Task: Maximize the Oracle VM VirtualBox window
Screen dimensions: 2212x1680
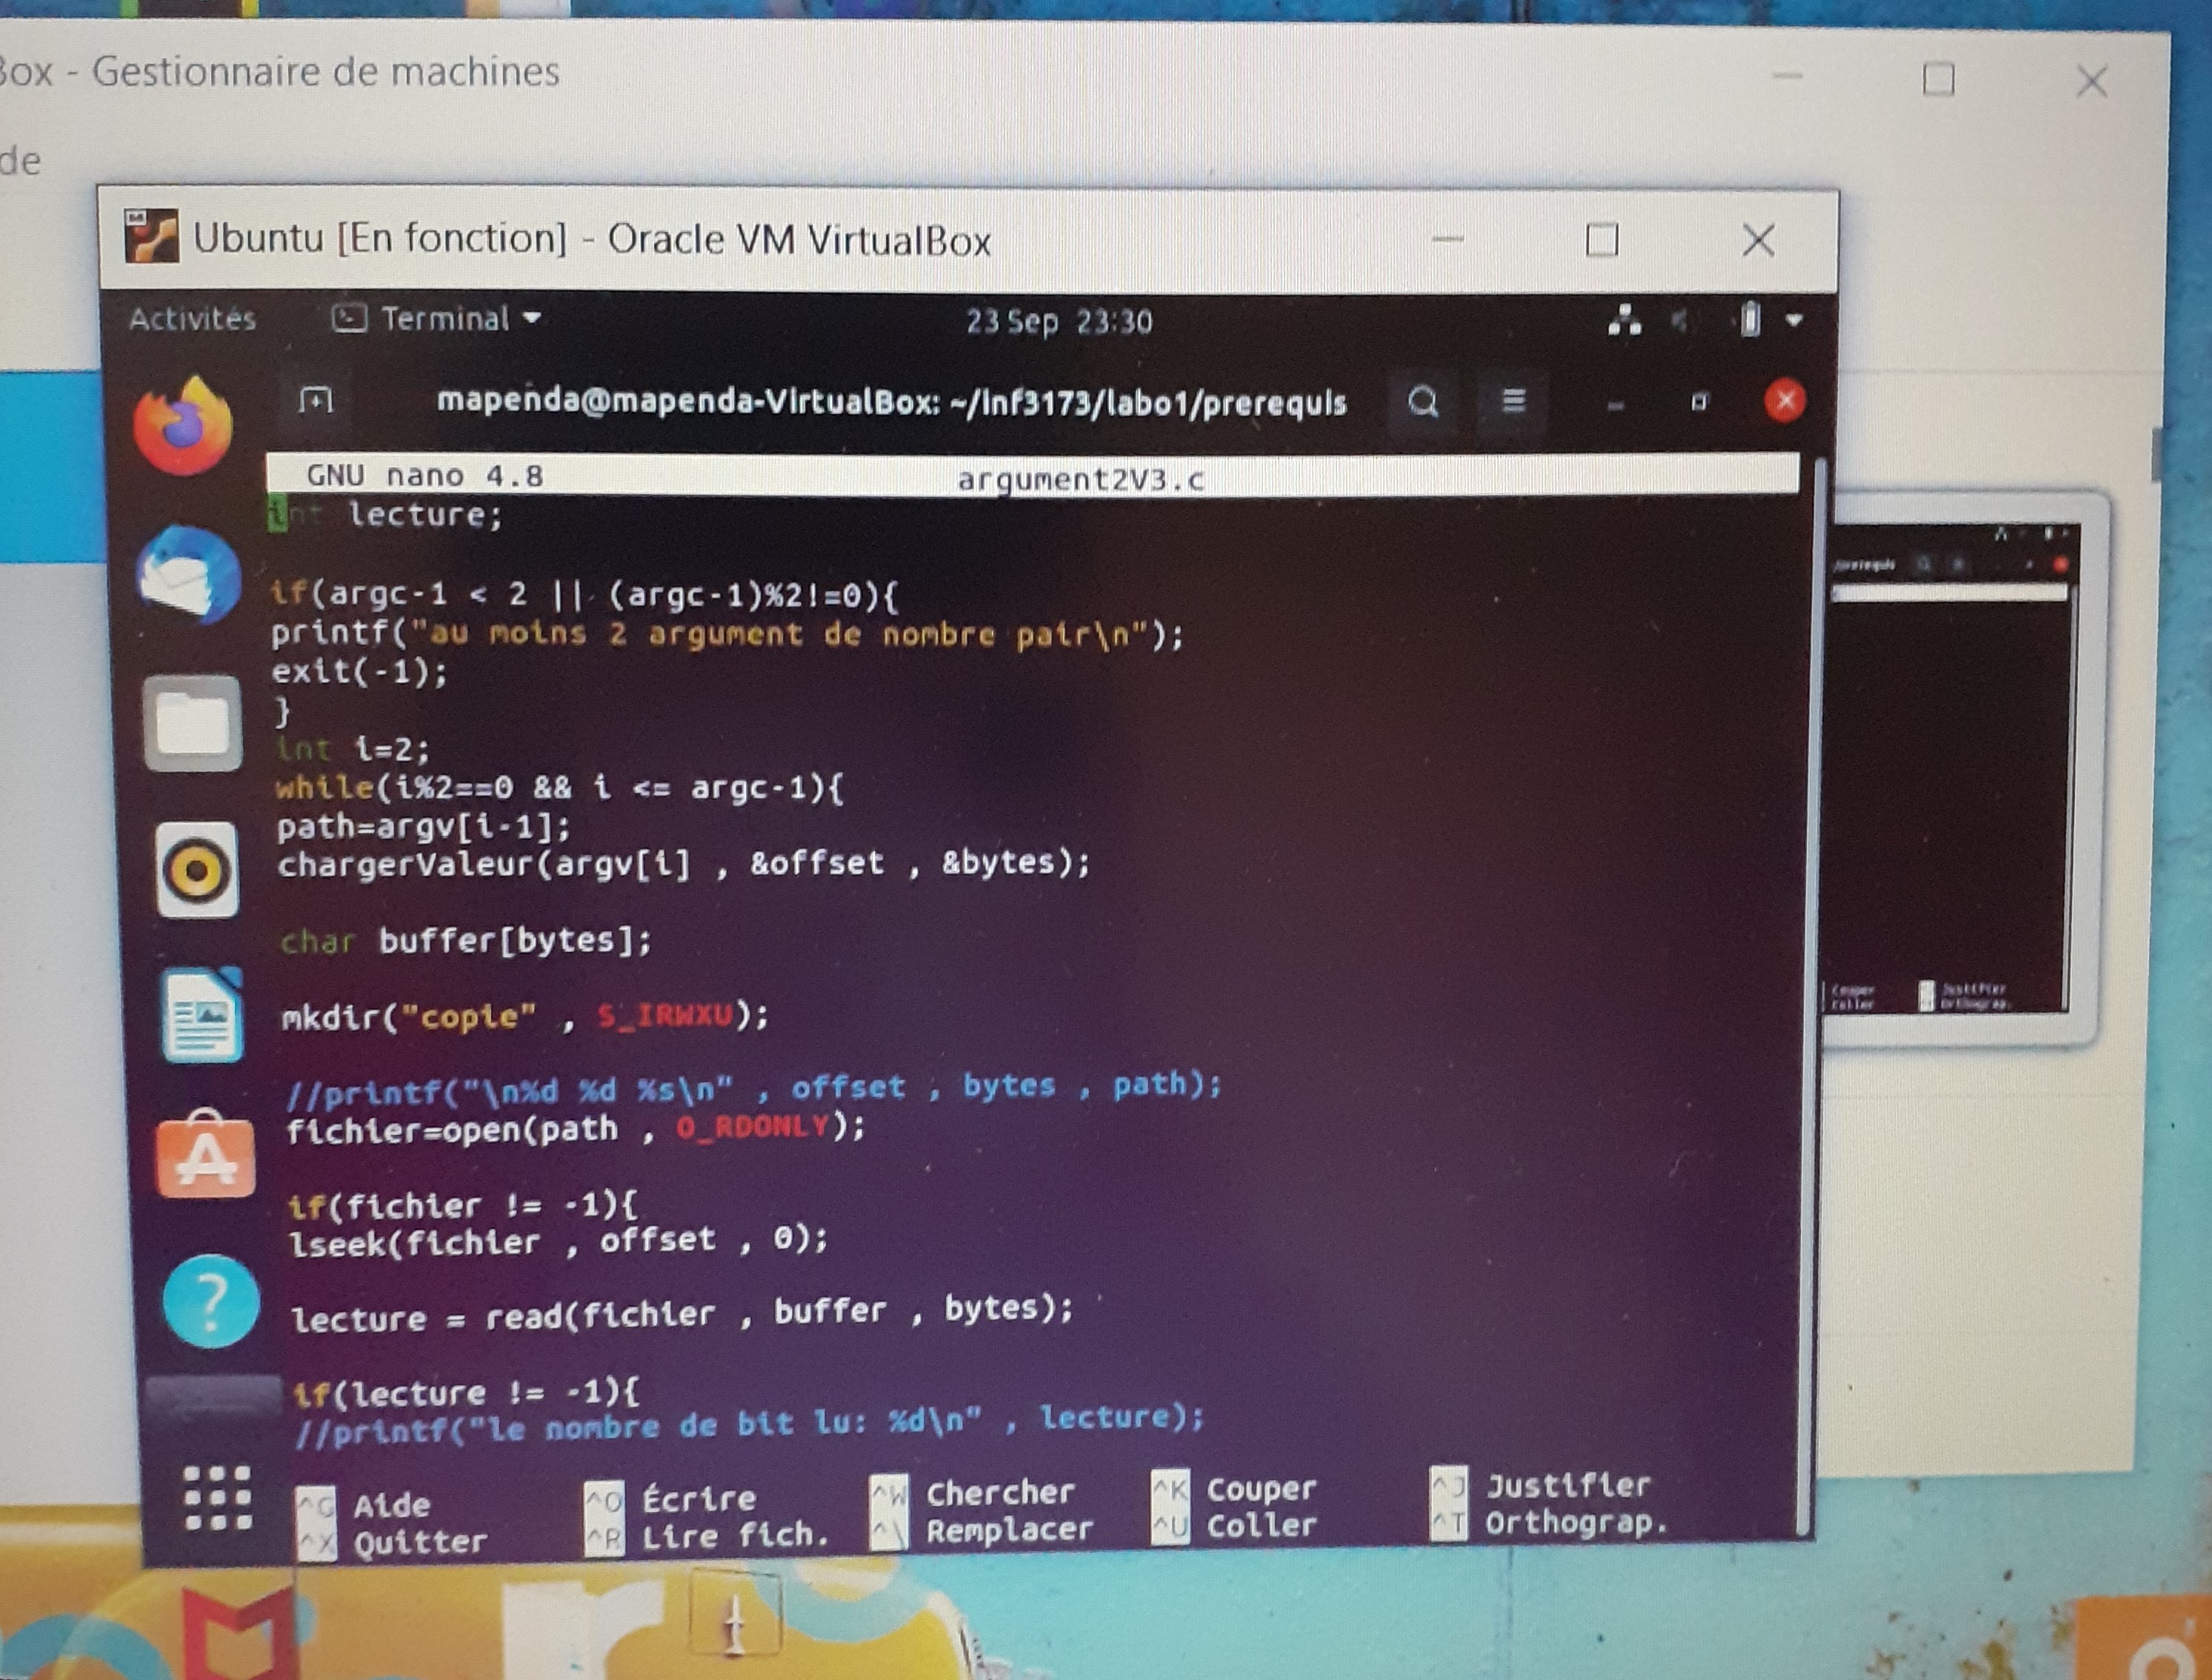Action: click(1602, 240)
